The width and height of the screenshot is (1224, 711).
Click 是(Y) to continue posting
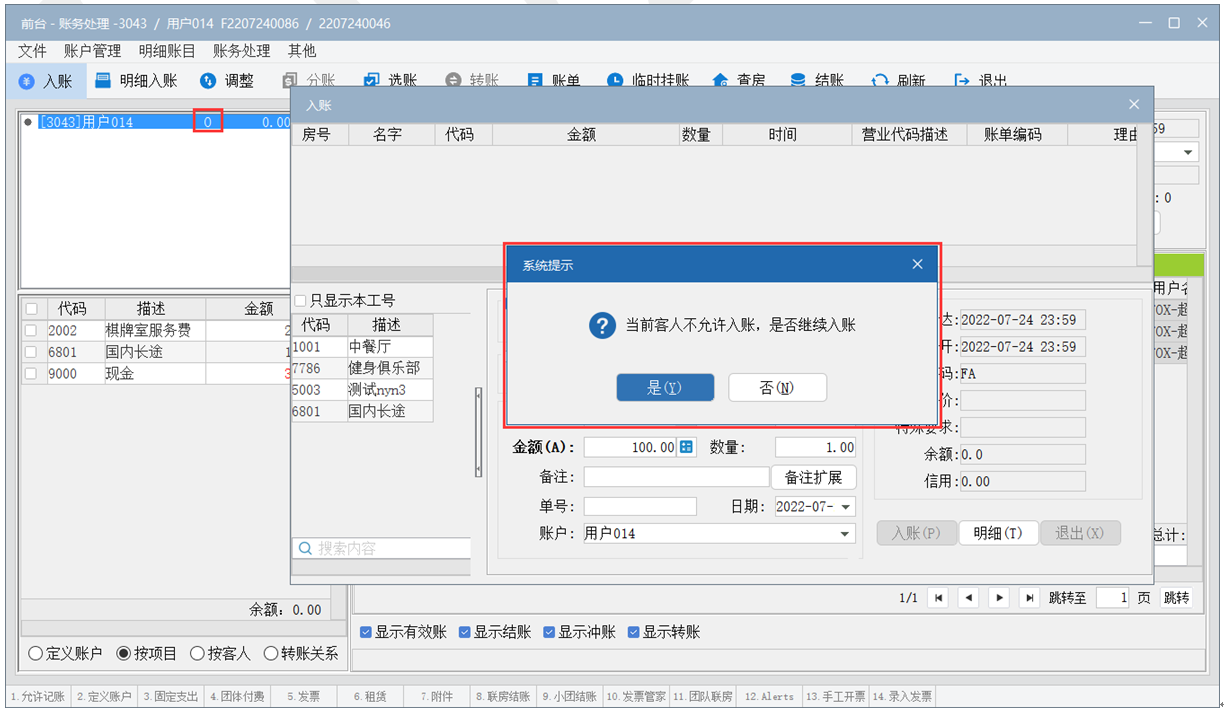pyautogui.click(x=665, y=388)
